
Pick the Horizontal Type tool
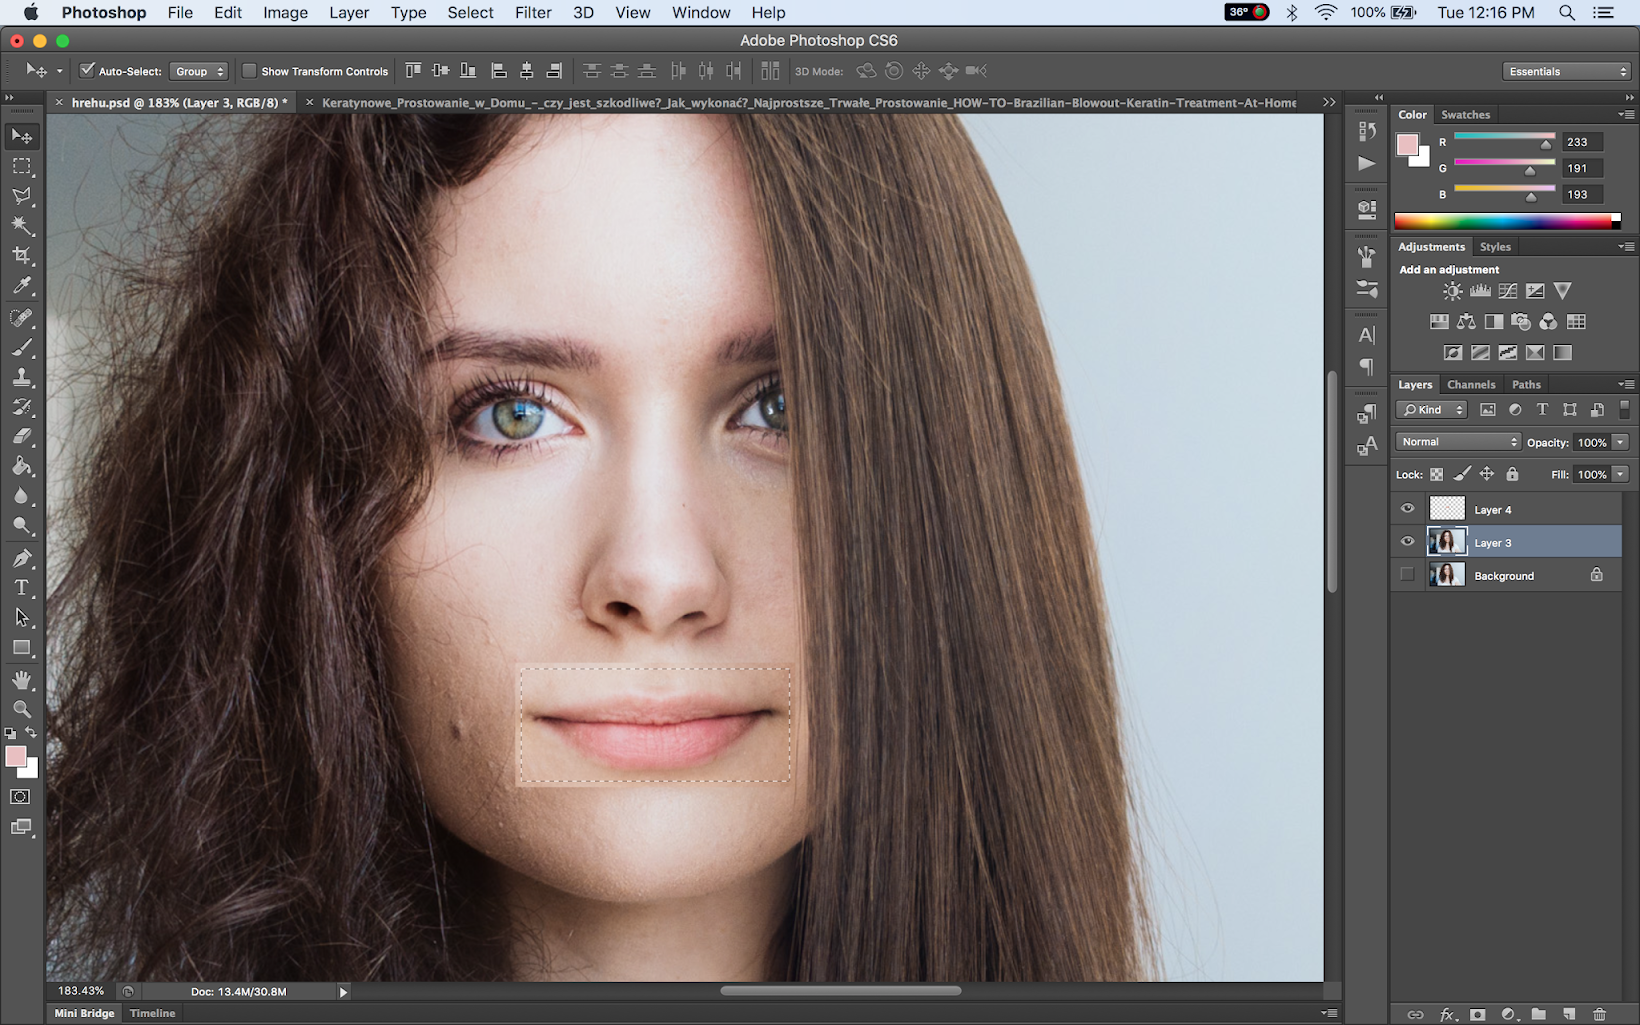tap(22, 588)
